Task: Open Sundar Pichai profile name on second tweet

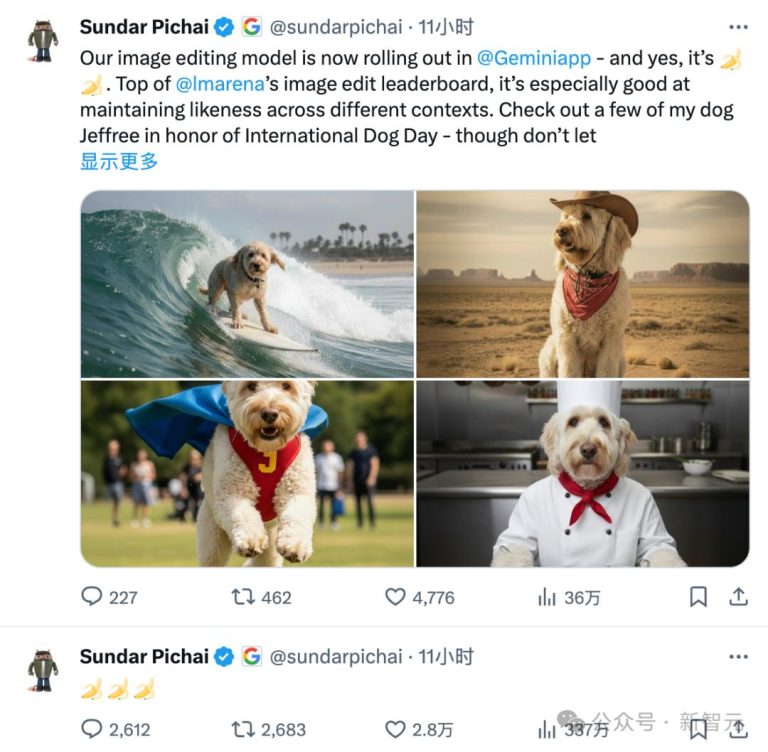Action: [144, 657]
